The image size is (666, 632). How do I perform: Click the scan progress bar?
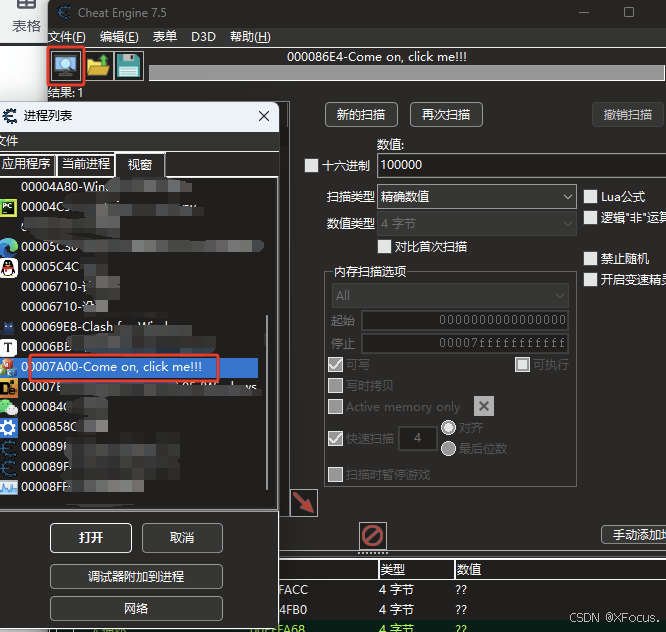coord(406,73)
